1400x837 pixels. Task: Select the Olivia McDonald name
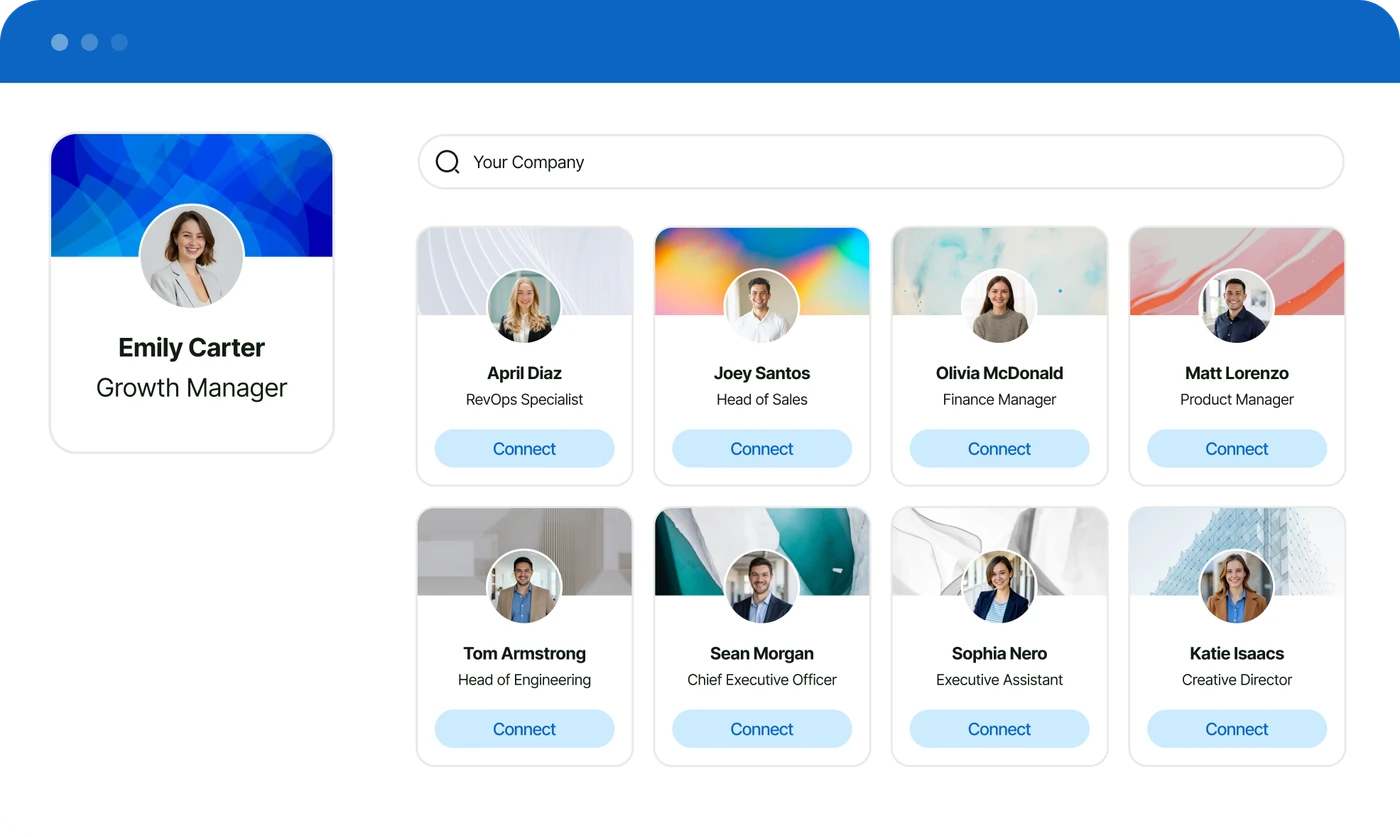[x=999, y=373]
